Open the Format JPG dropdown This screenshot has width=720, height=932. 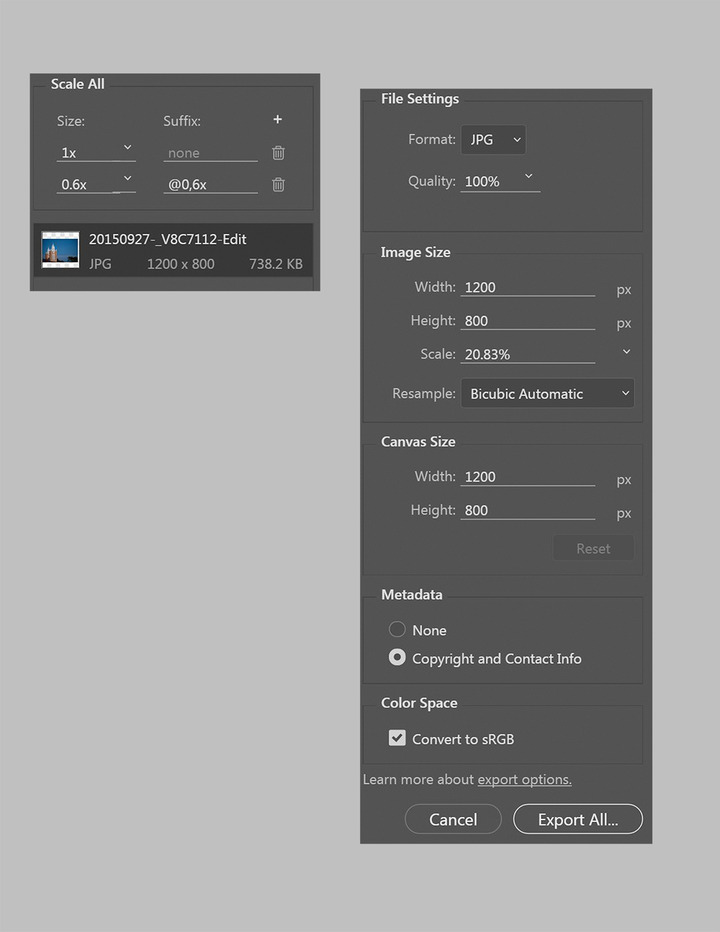[x=493, y=140]
